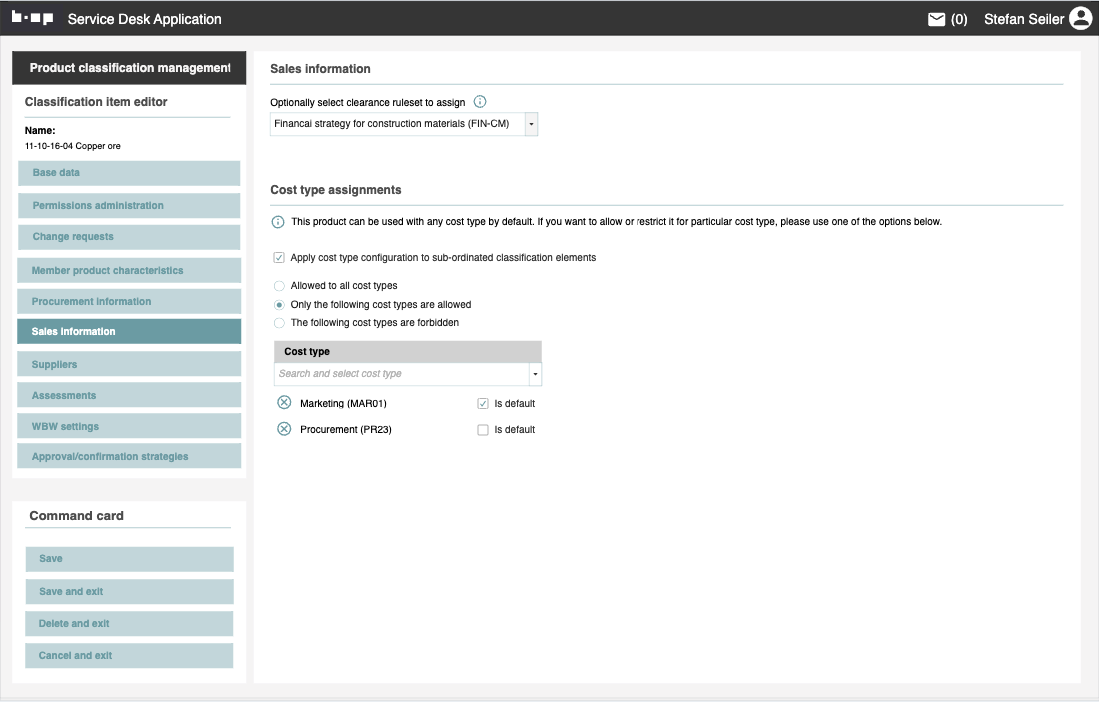Select The following cost types are forbidden
The image size is (1099, 702).
(x=280, y=323)
